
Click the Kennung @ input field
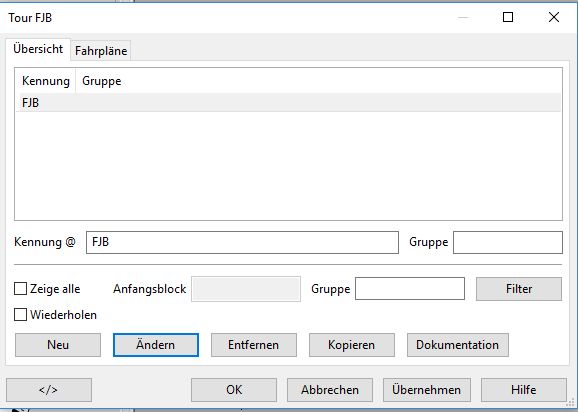coord(242,242)
